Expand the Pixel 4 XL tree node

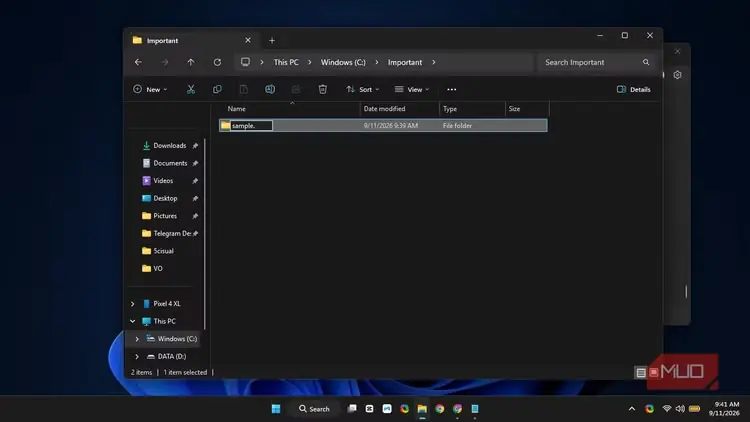[x=132, y=304]
